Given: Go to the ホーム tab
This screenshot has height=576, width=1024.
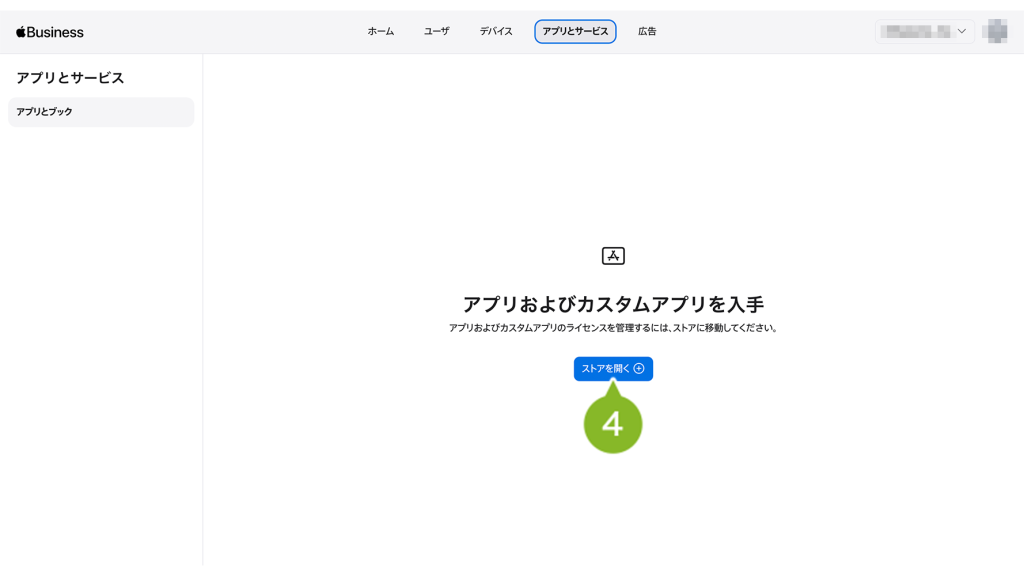Looking at the screenshot, I should tap(380, 31).
